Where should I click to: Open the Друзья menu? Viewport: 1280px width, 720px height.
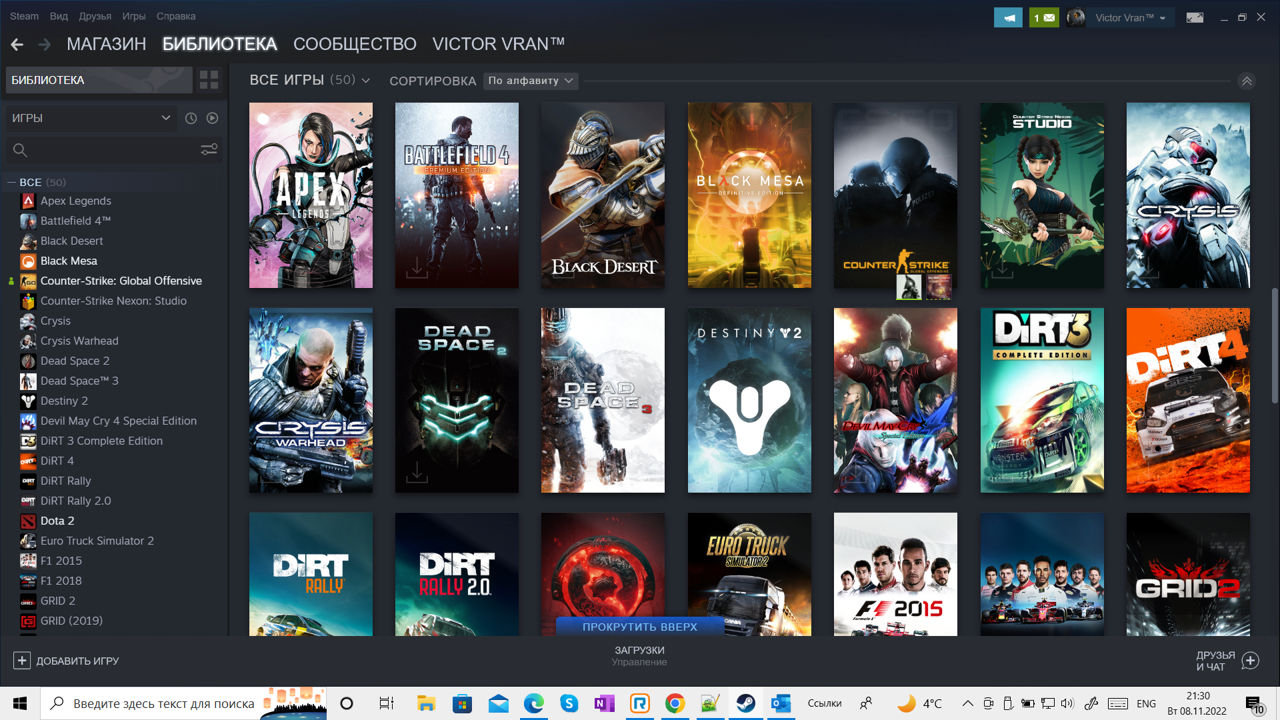[95, 17]
